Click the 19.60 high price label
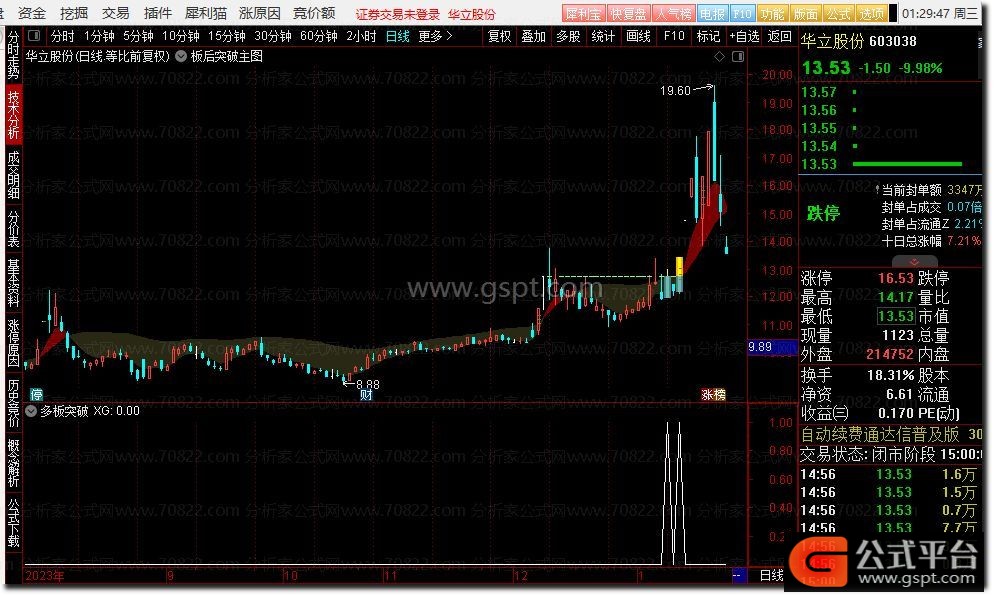 (x=675, y=91)
